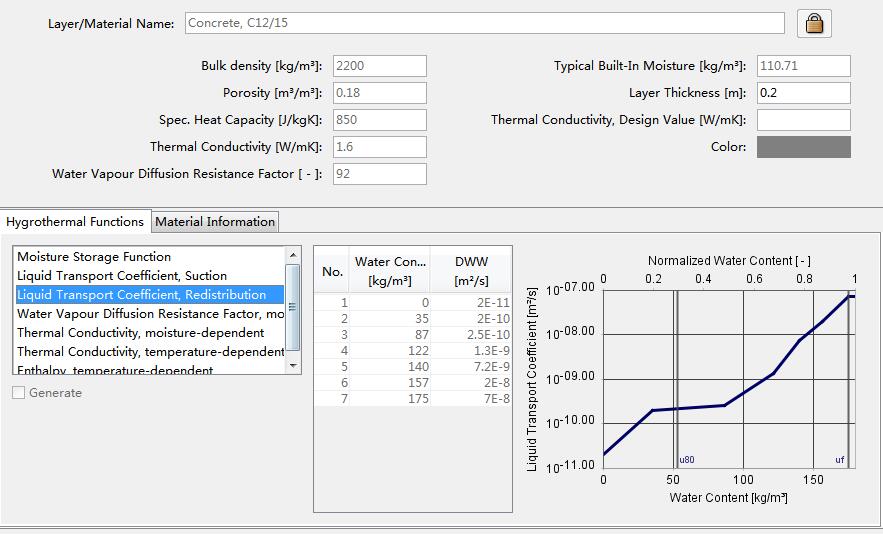Image resolution: width=883 pixels, height=534 pixels.
Task: Click DWW cell 2E-11
Action: click(x=471, y=302)
